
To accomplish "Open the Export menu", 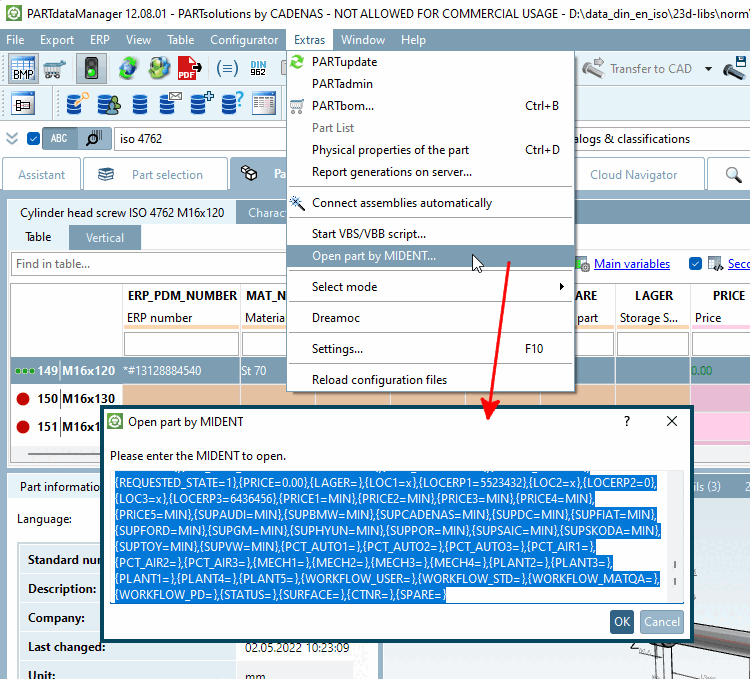I will [x=57, y=40].
